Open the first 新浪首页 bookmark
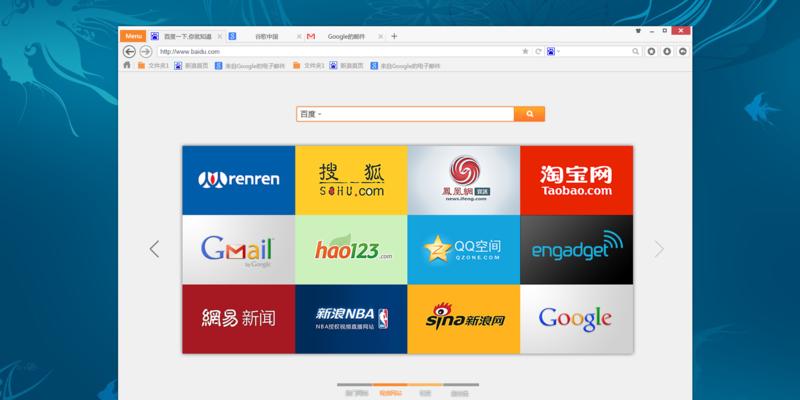800x400 pixels. coord(191,66)
